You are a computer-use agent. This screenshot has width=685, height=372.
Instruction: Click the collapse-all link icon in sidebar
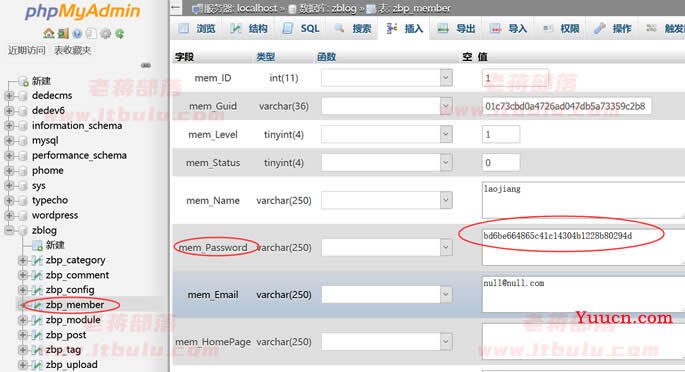click(146, 65)
